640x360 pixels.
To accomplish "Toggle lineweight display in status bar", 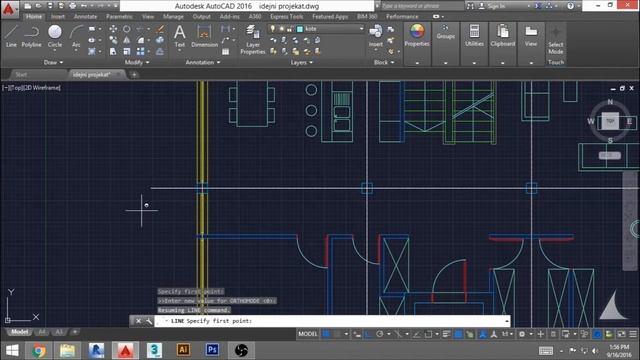I will [x=446, y=334].
